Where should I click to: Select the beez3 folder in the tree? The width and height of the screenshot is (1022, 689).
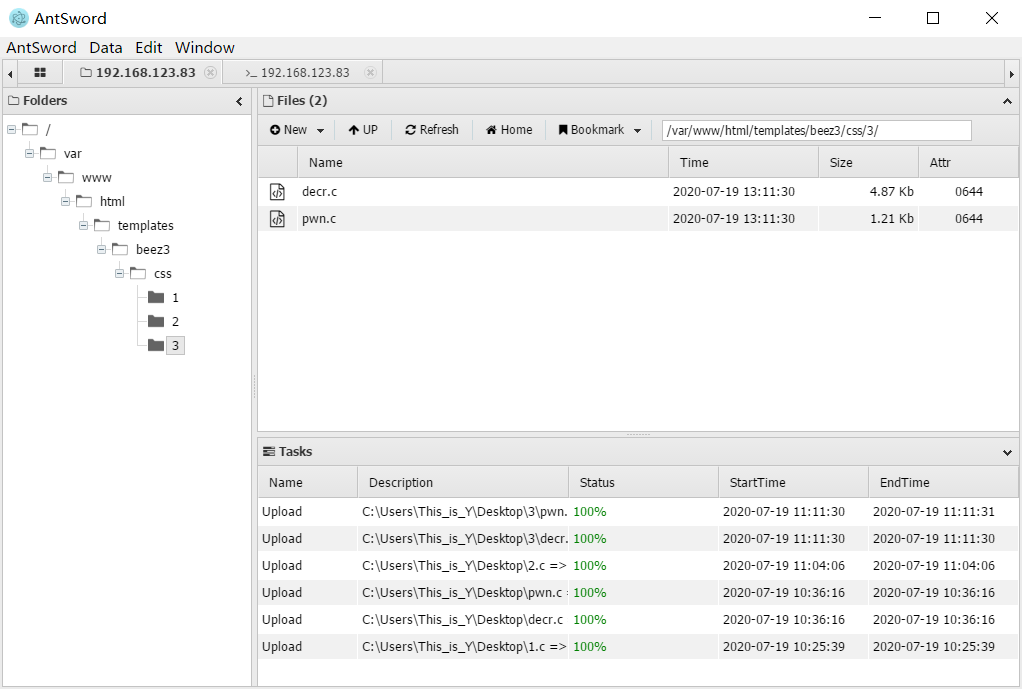tap(153, 250)
